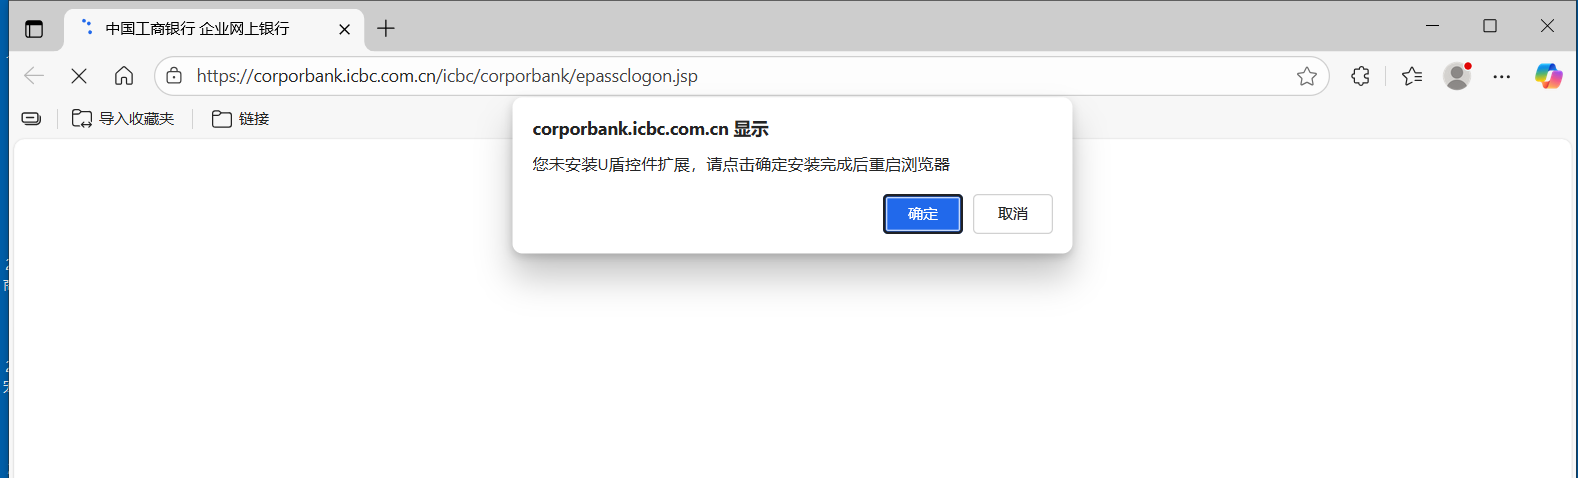Add this page to favorites star
This screenshot has height=478, width=1578.
click(x=1306, y=76)
